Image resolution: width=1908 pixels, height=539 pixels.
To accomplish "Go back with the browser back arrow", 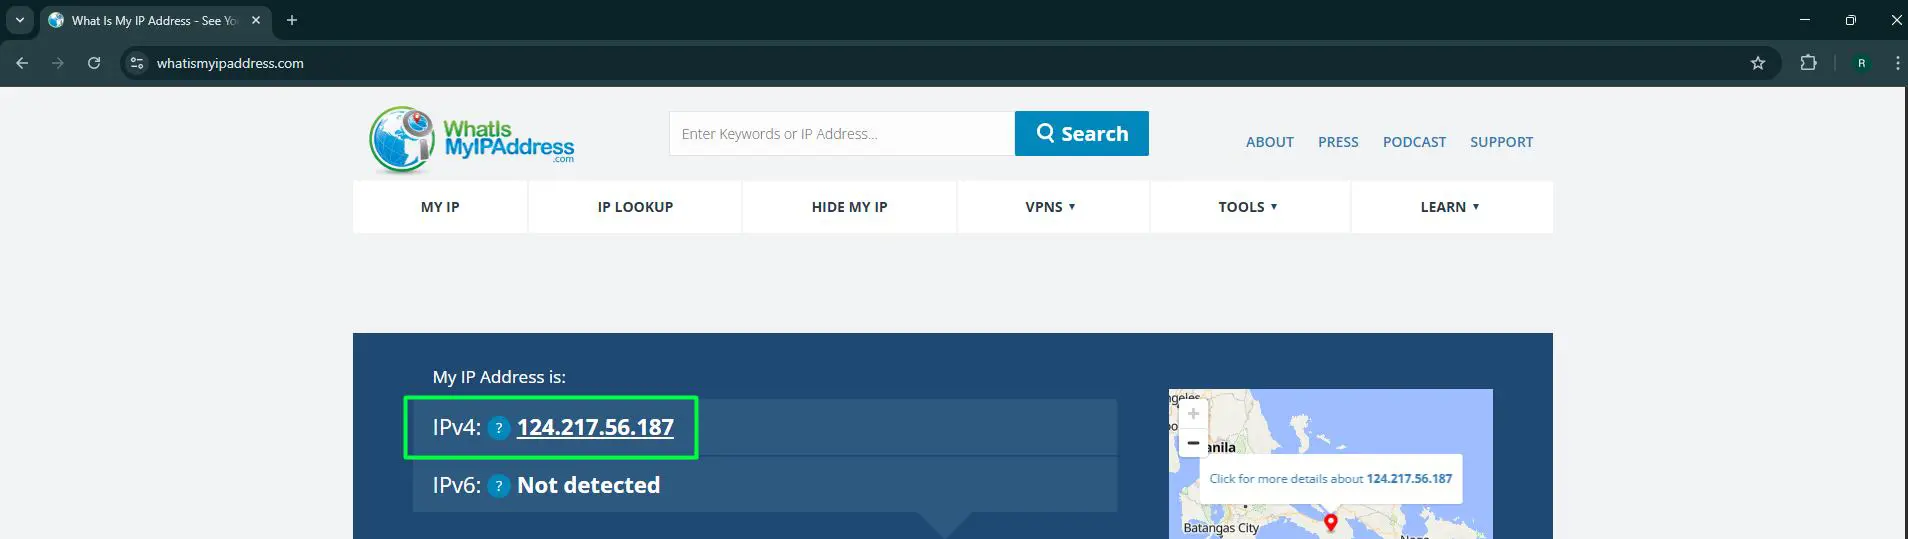I will 22,63.
